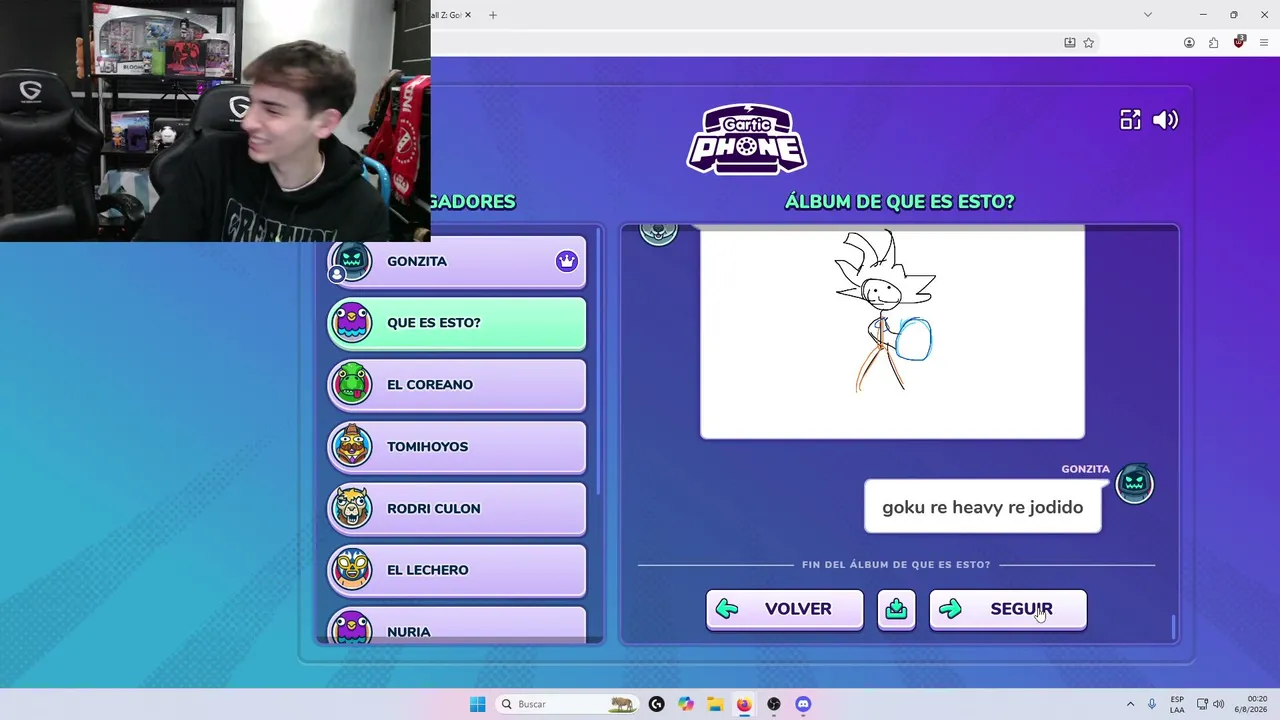Open OBS Studio from the taskbar

pyautogui.click(x=774, y=704)
